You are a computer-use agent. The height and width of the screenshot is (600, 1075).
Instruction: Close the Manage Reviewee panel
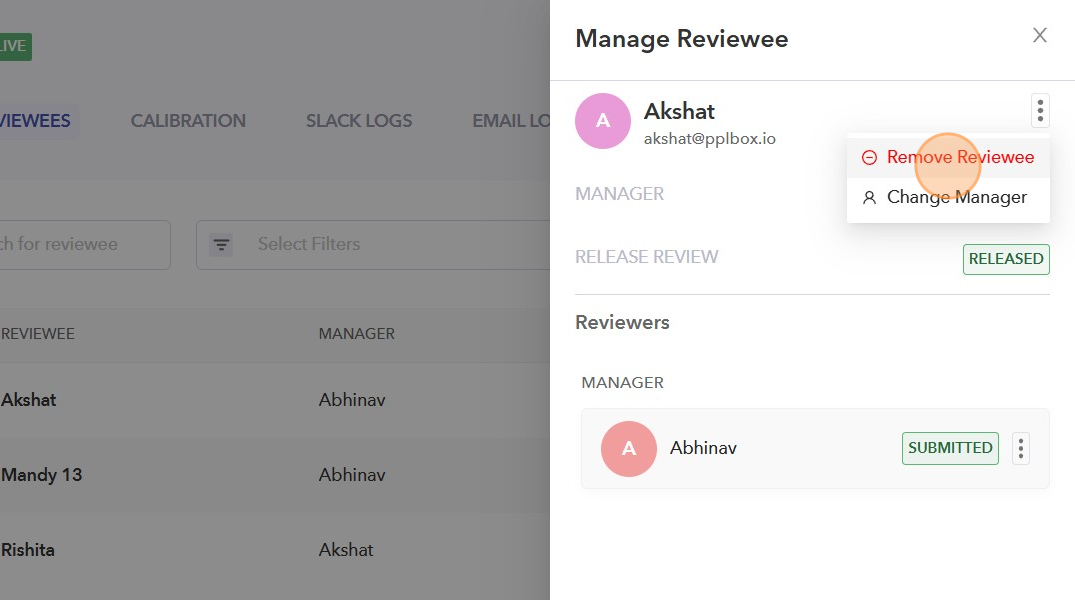tap(1040, 36)
